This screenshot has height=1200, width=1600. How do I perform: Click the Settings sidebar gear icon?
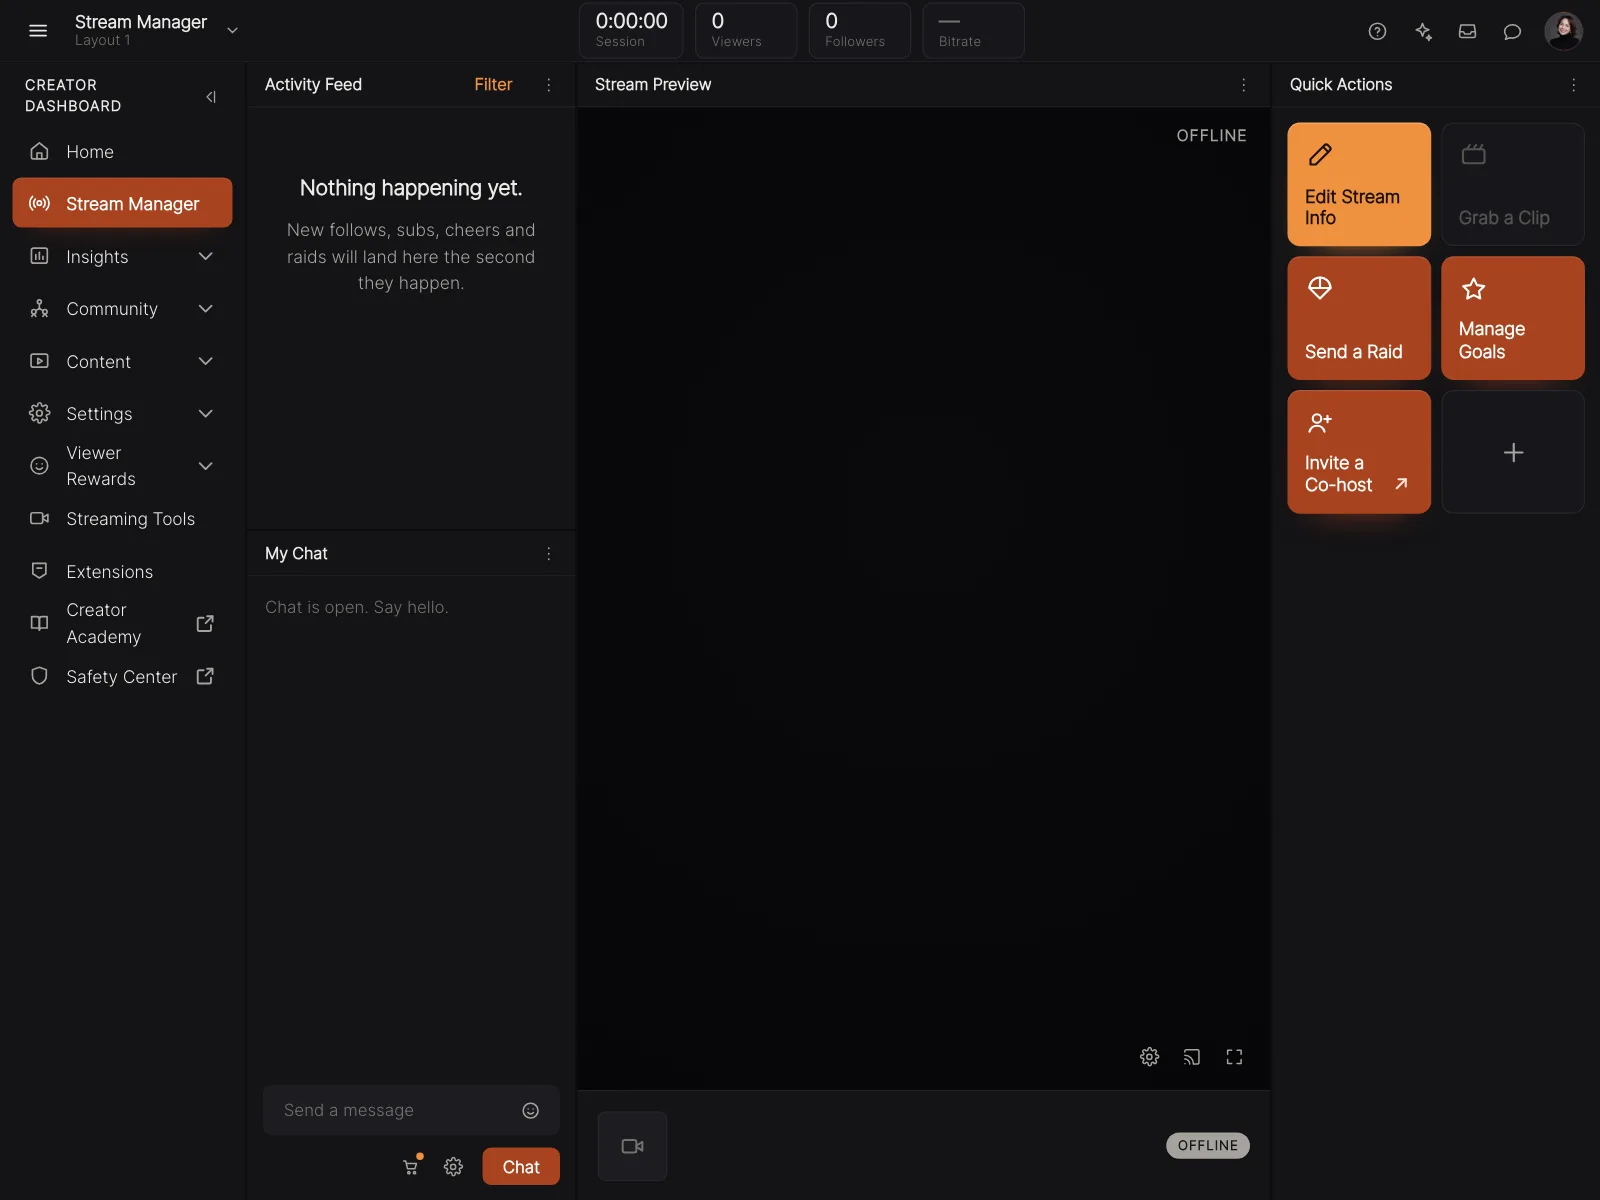[x=39, y=413]
